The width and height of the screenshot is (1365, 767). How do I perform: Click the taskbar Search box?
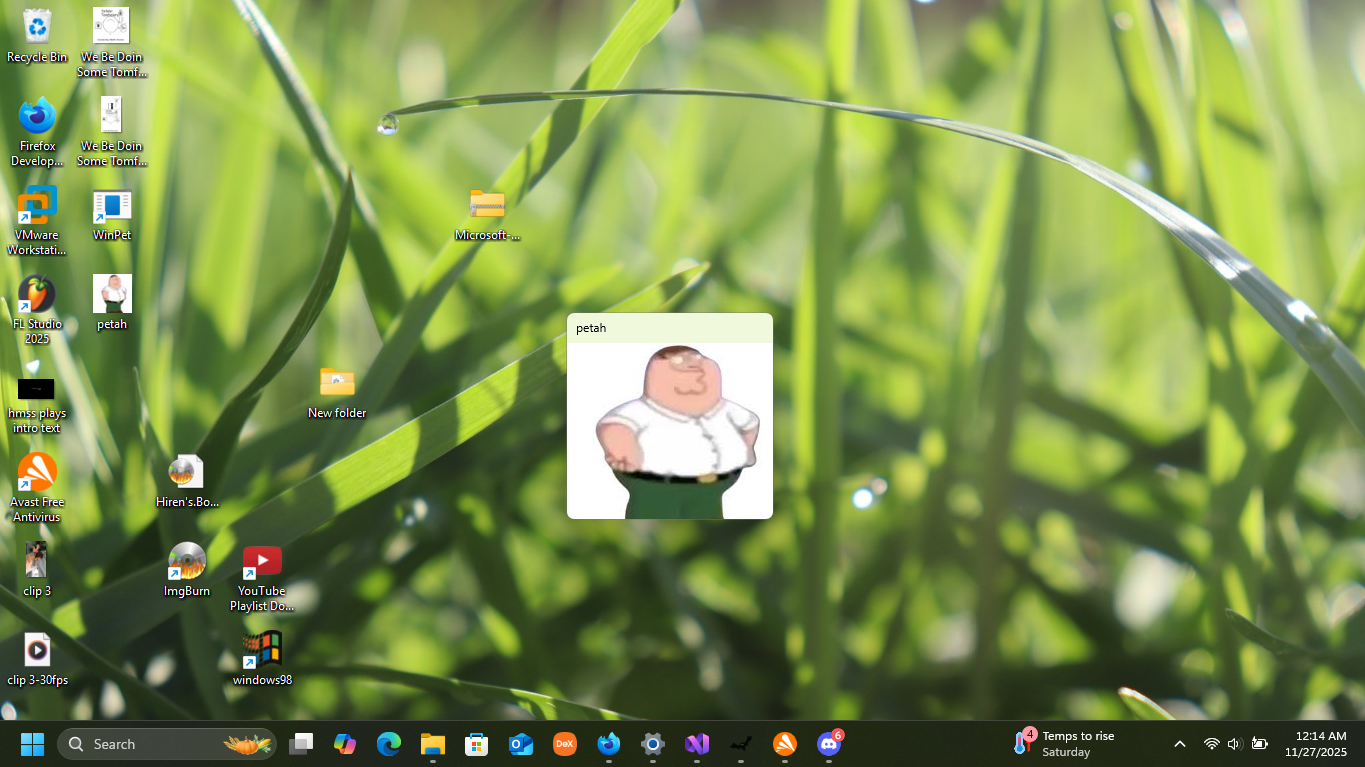pyautogui.click(x=167, y=744)
